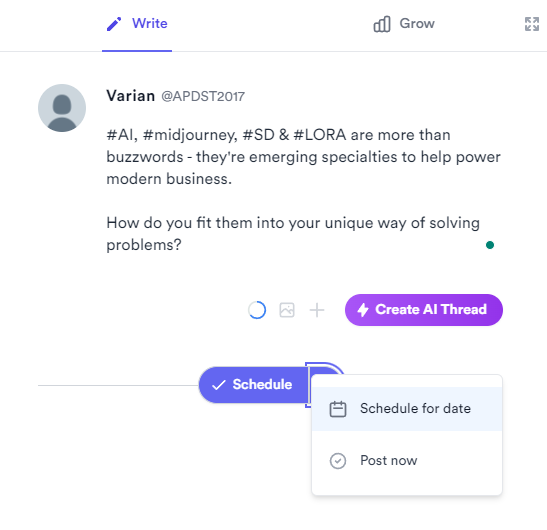Screen dimensions: 547x530
Task: Open the @APDST2017 handle
Action: 203,96
